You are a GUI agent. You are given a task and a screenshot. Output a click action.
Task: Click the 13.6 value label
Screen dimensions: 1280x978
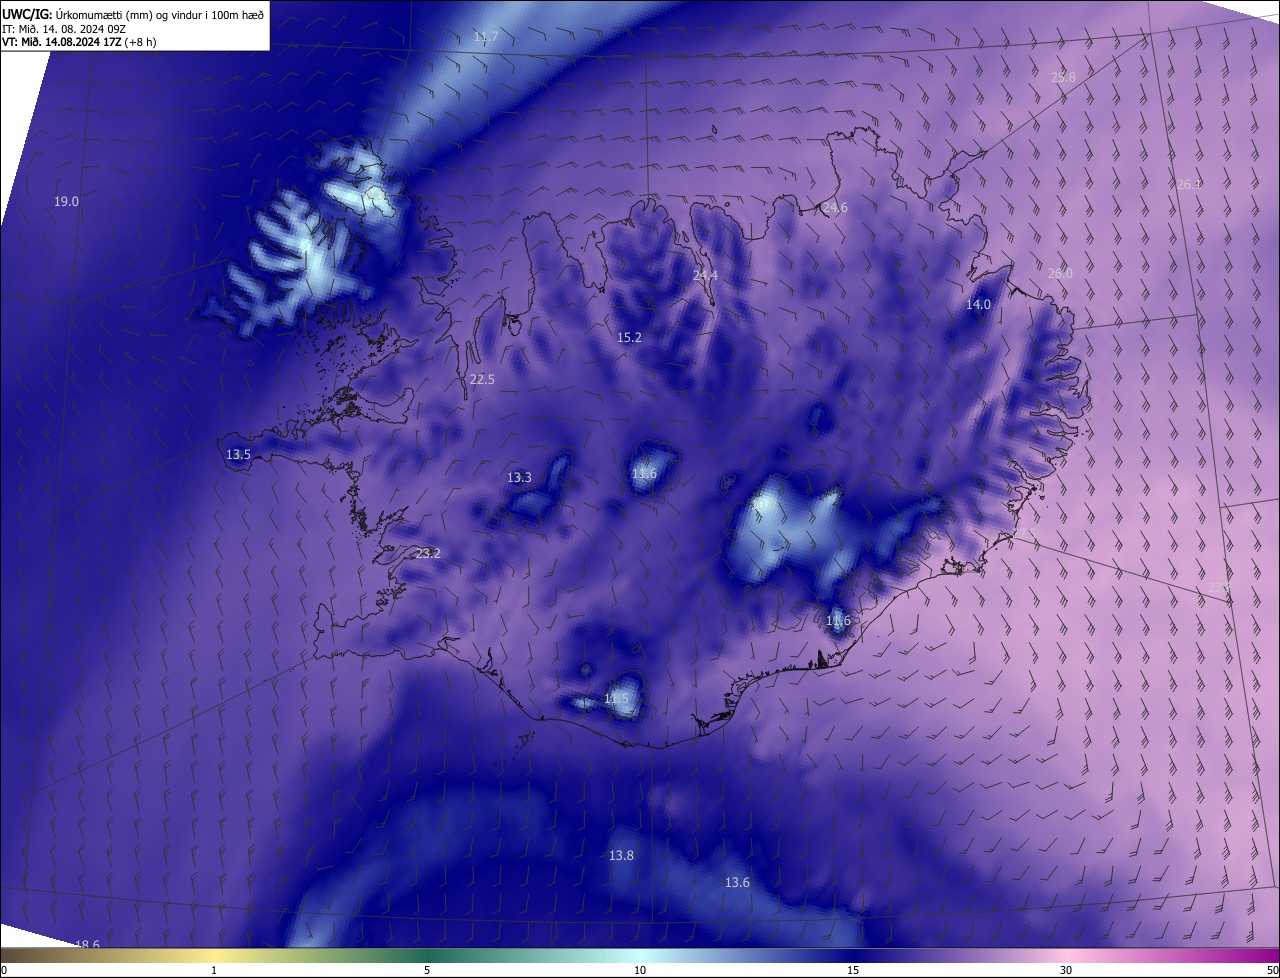click(x=737, y=883)
